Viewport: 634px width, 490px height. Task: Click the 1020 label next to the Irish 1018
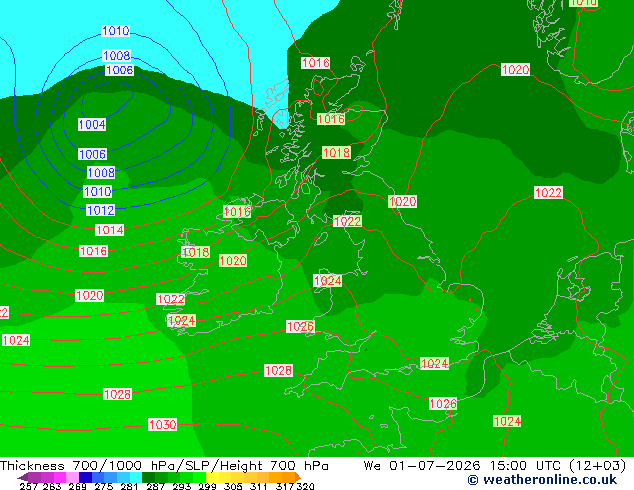[x=233, y=260]
